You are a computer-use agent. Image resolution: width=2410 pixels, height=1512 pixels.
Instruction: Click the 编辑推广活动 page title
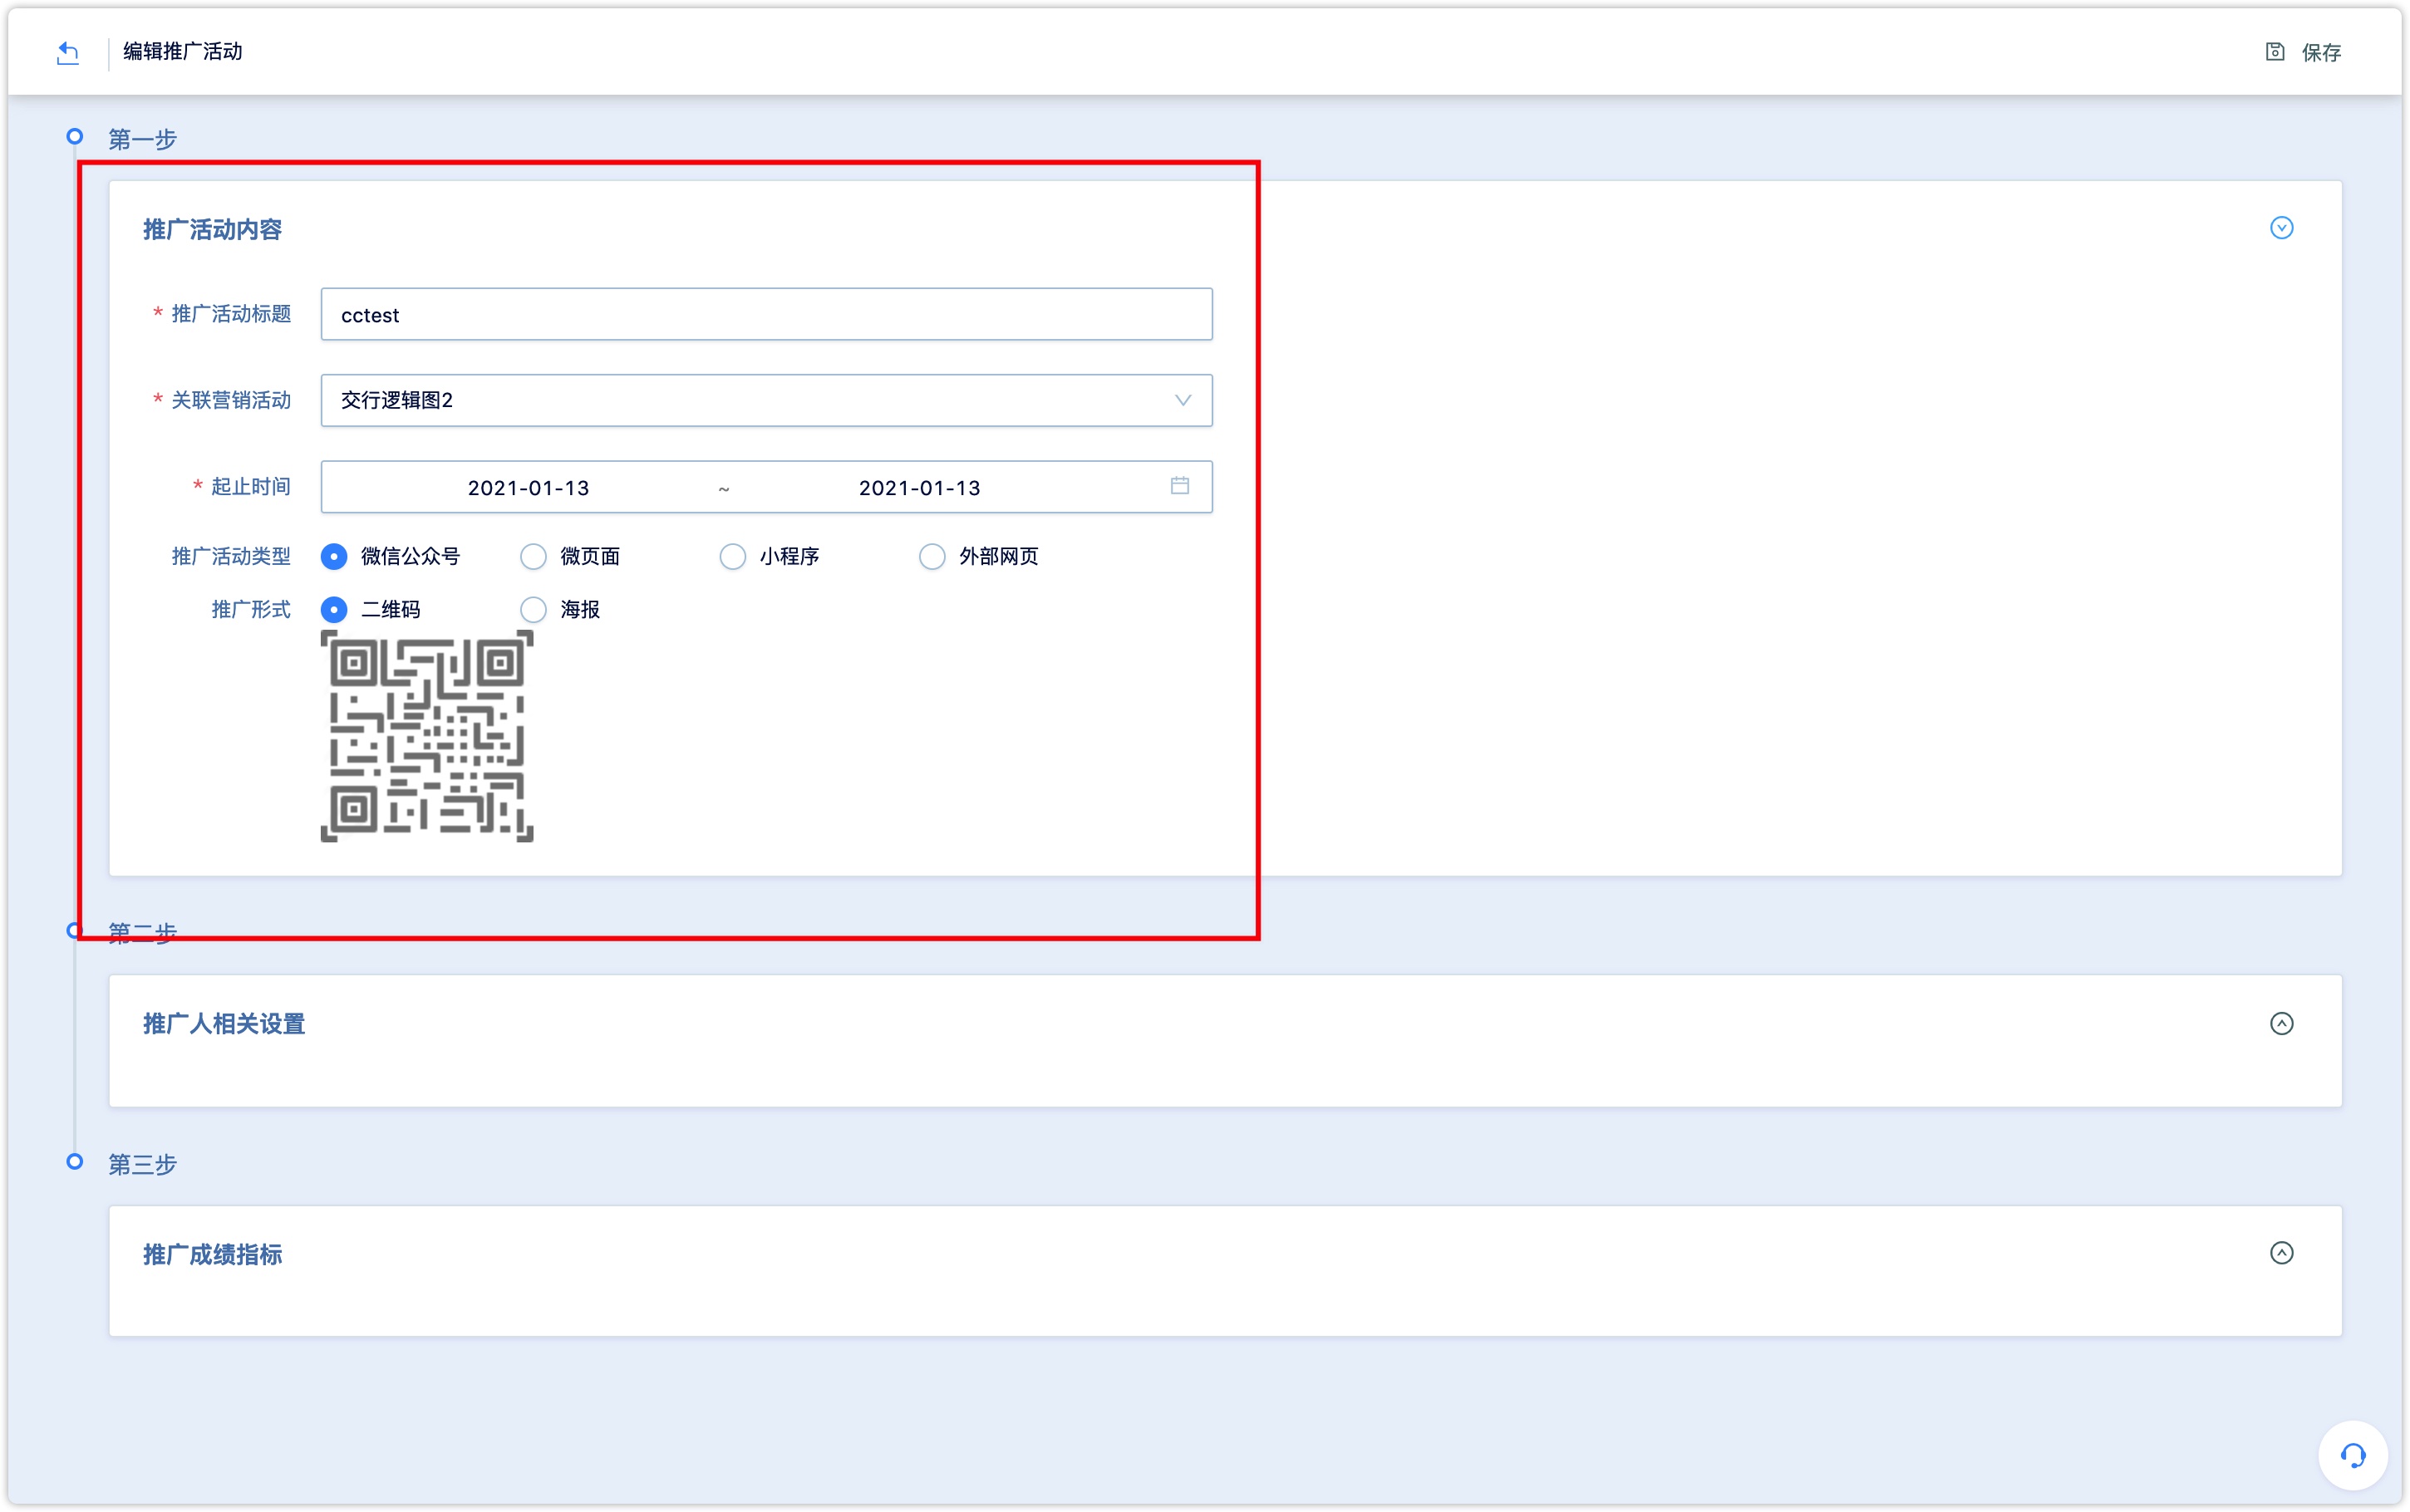tap(182, 52)
